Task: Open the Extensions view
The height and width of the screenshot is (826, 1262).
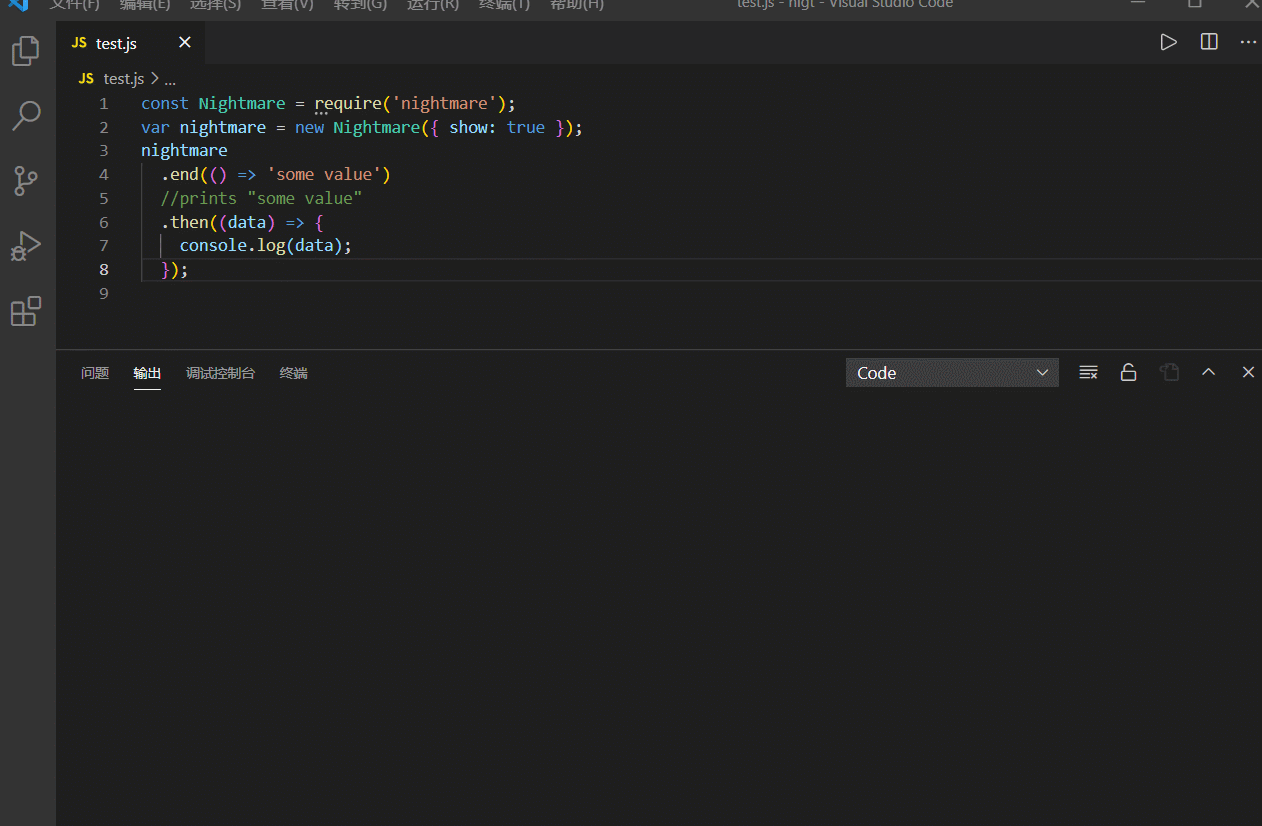Action: tap(26, 312)
